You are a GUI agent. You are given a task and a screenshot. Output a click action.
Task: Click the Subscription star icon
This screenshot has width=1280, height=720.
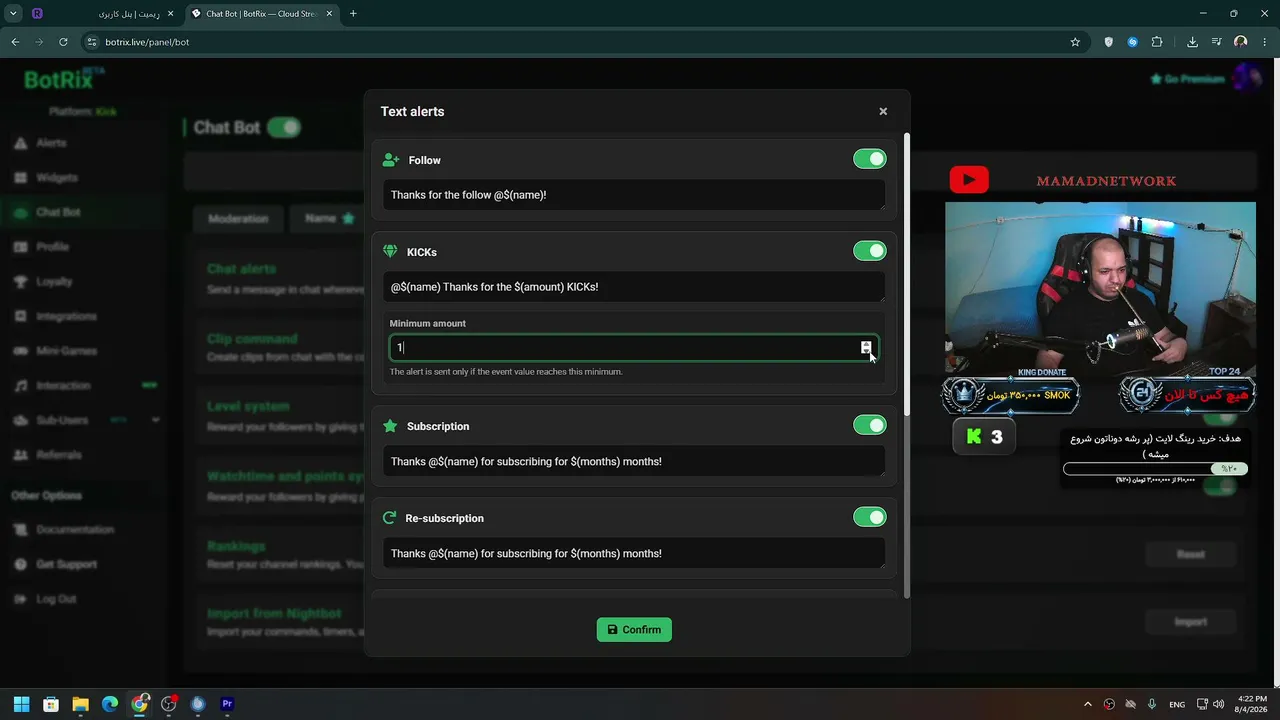[x=390, y=426]
